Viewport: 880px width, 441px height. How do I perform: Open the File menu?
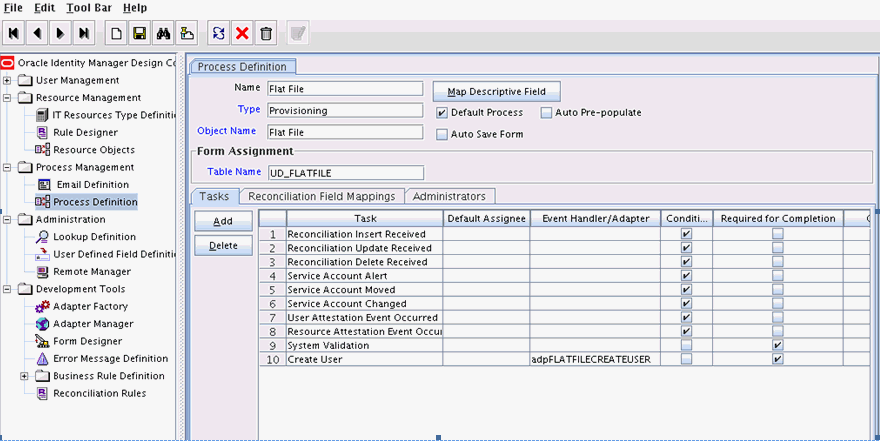(x=13, y=8)
